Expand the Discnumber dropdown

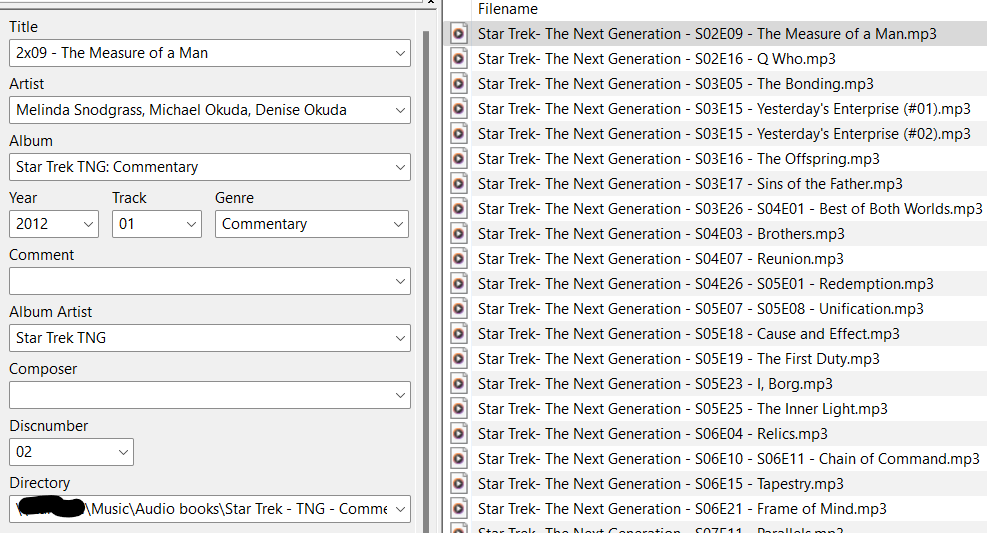[123, 452]
